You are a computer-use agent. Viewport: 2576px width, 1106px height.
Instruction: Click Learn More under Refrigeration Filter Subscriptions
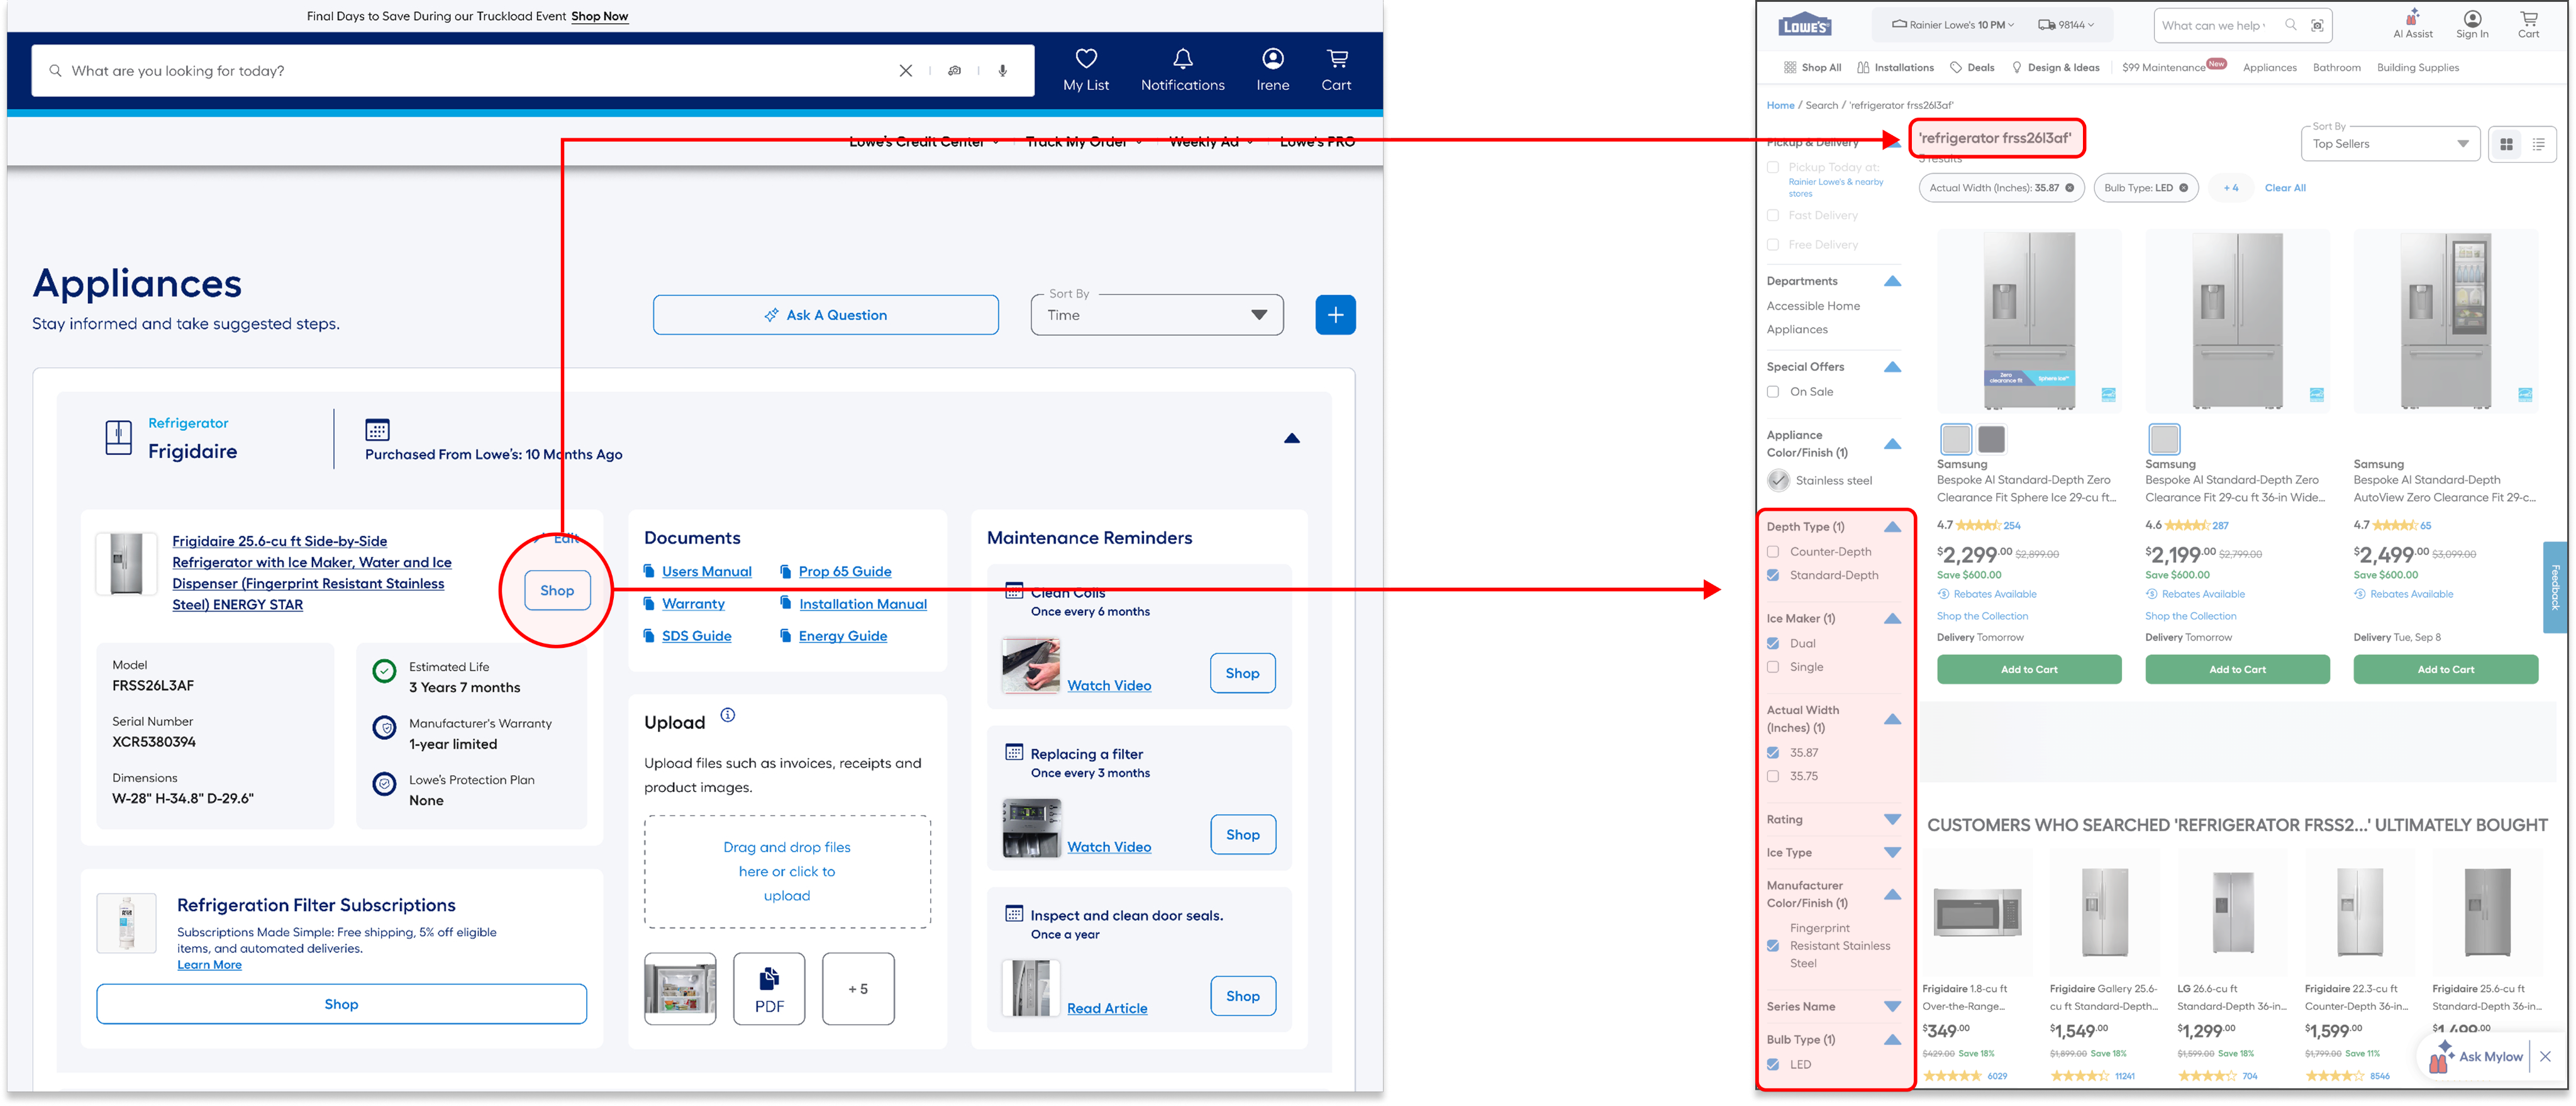coord(209,965)
